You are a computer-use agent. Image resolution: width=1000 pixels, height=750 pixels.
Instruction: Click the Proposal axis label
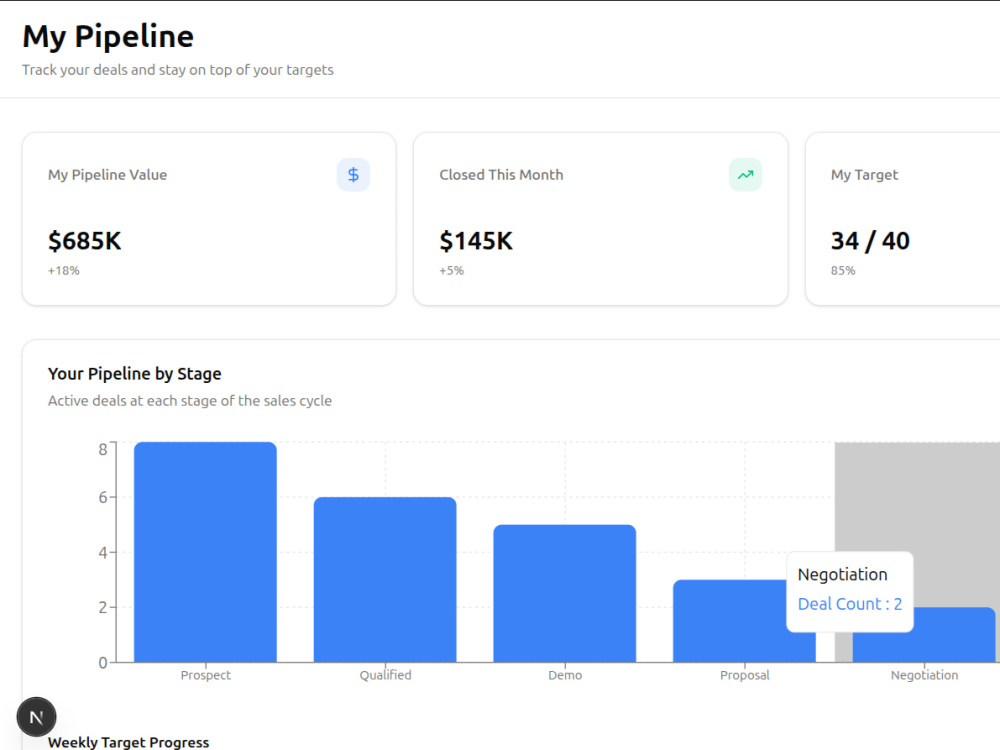[x=745, y=675]
